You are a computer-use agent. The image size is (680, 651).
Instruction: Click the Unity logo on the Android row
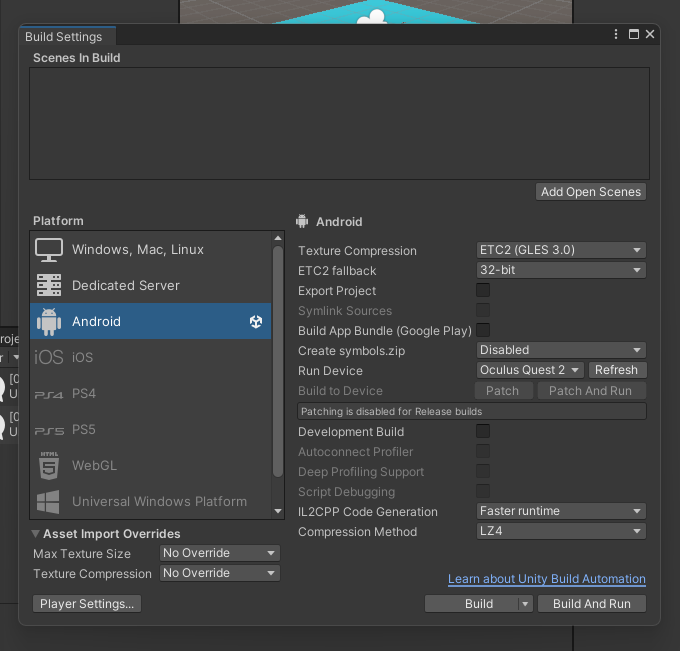[256, 321]
